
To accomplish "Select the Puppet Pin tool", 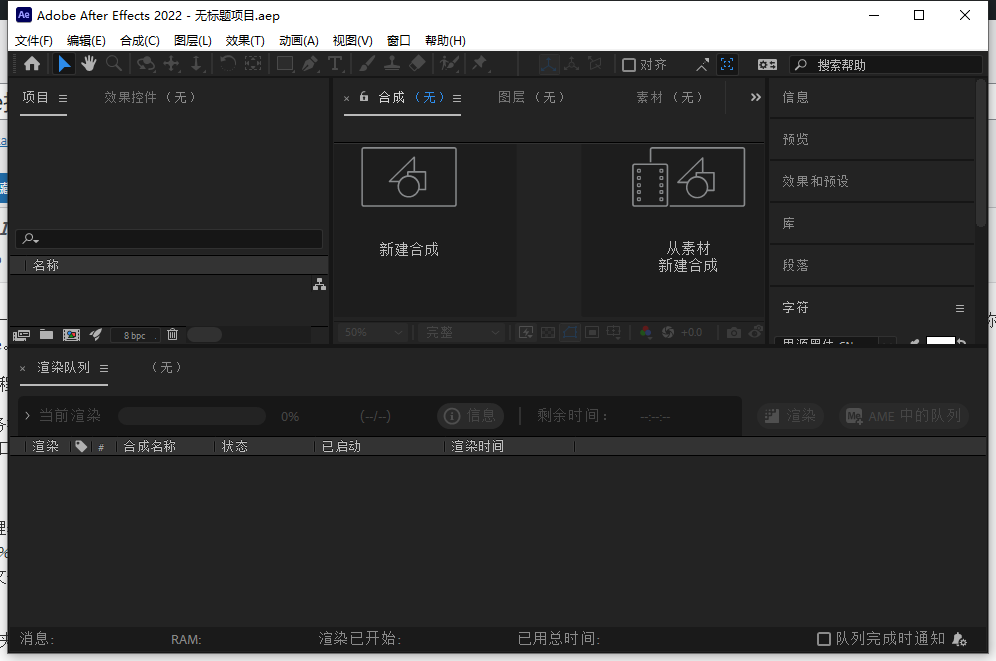I will coord(480,63).
